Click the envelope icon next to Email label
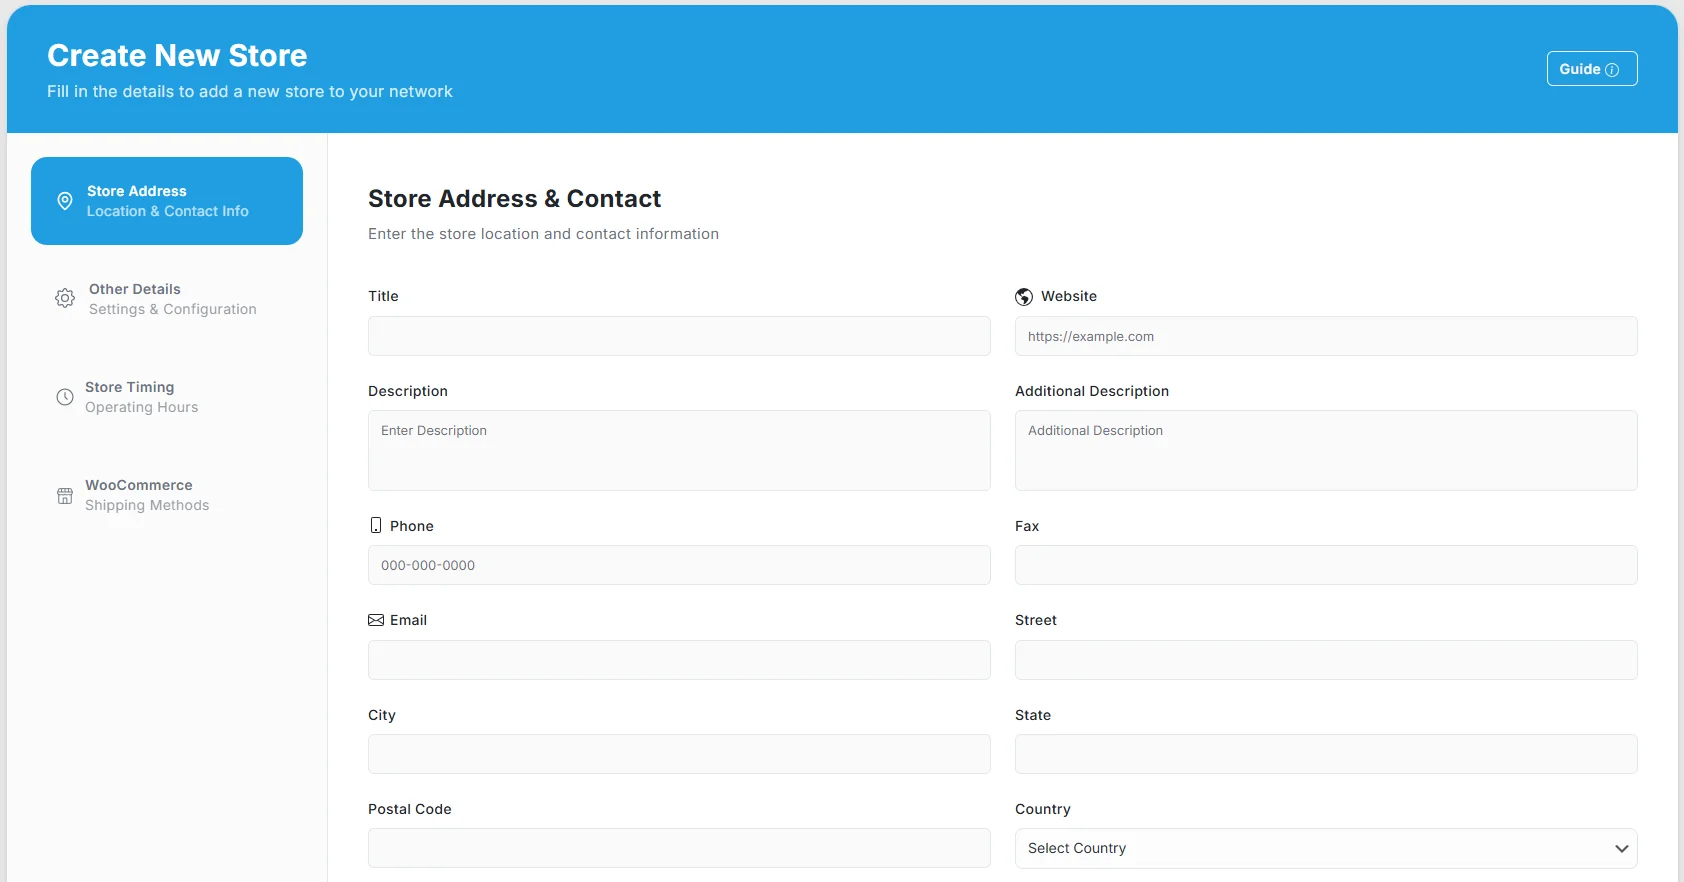The image size is (1684, 882). click(x=376, y=620)
